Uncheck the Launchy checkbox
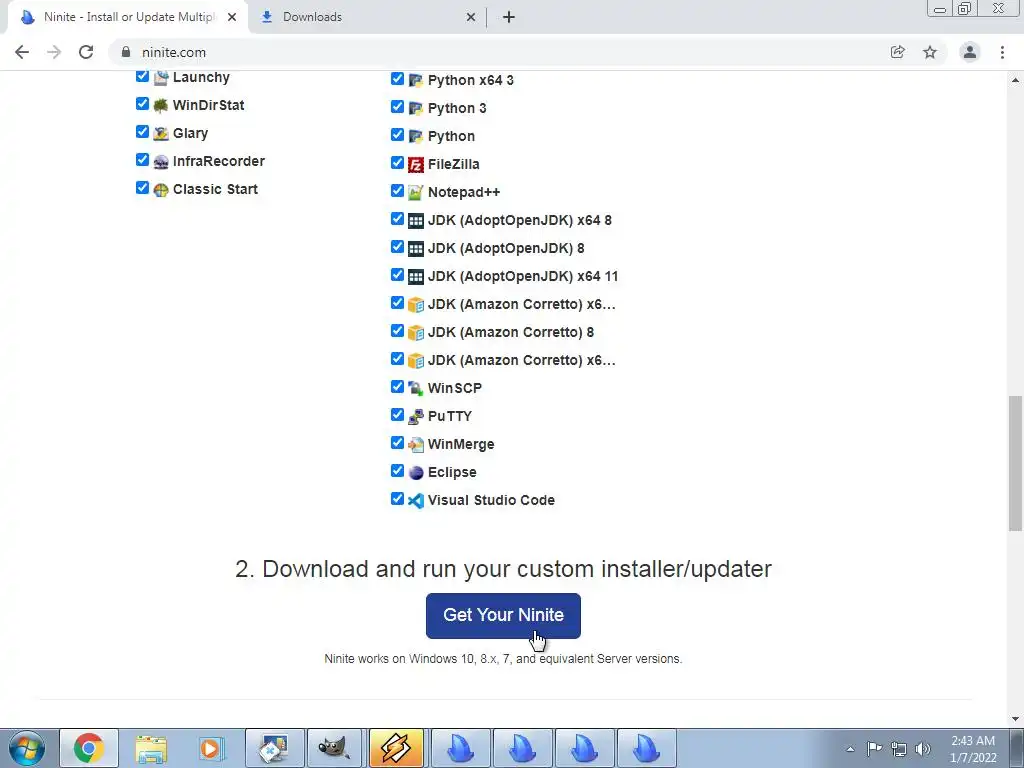 click(142, 76)
